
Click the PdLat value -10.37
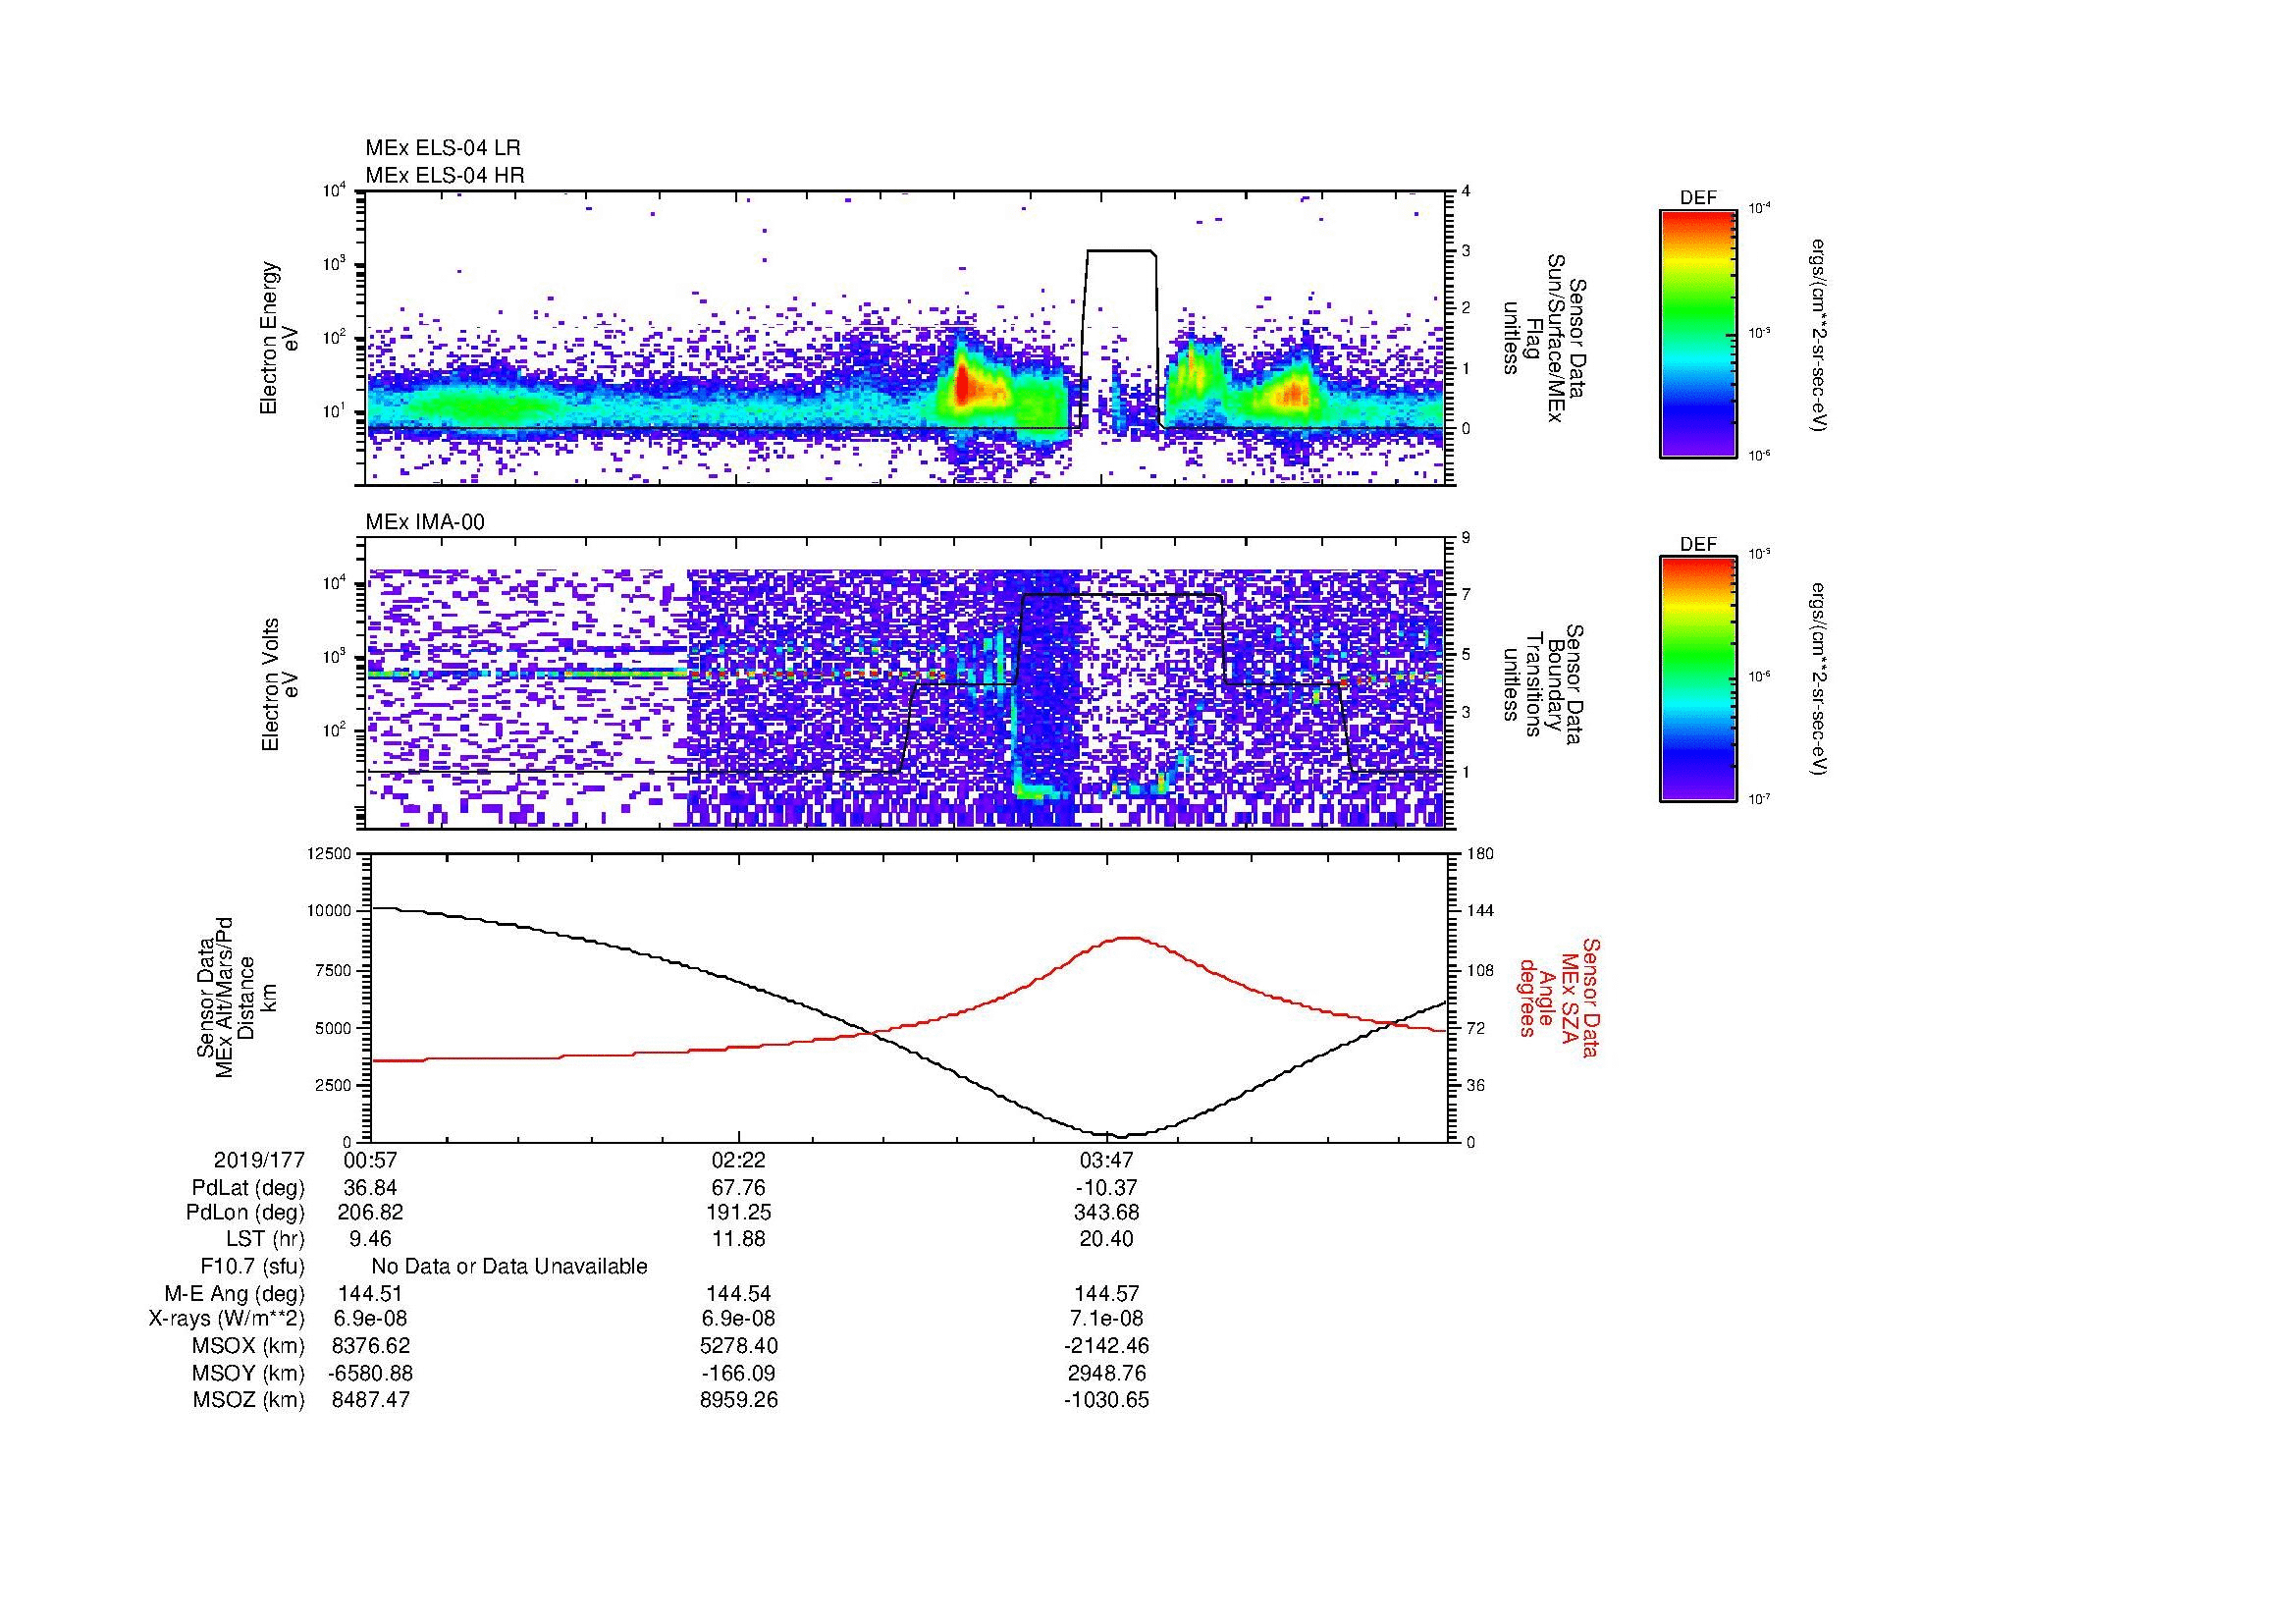pyautogui.click(x=1106, y=1188)
